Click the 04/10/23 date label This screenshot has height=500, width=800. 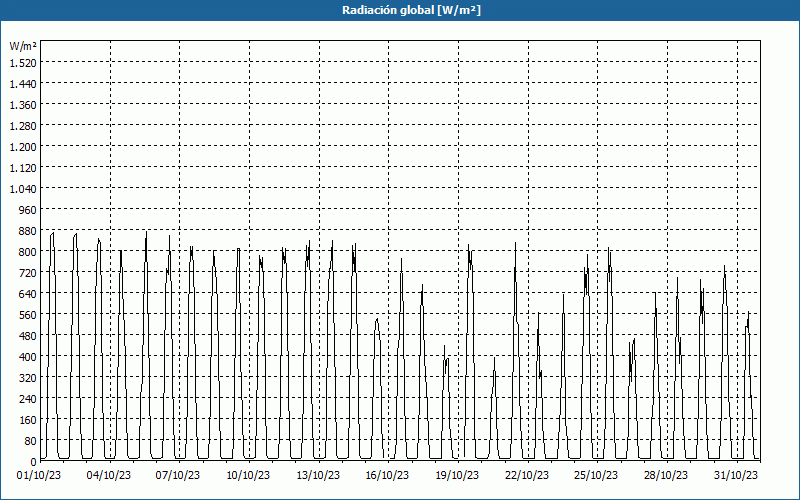109,476
